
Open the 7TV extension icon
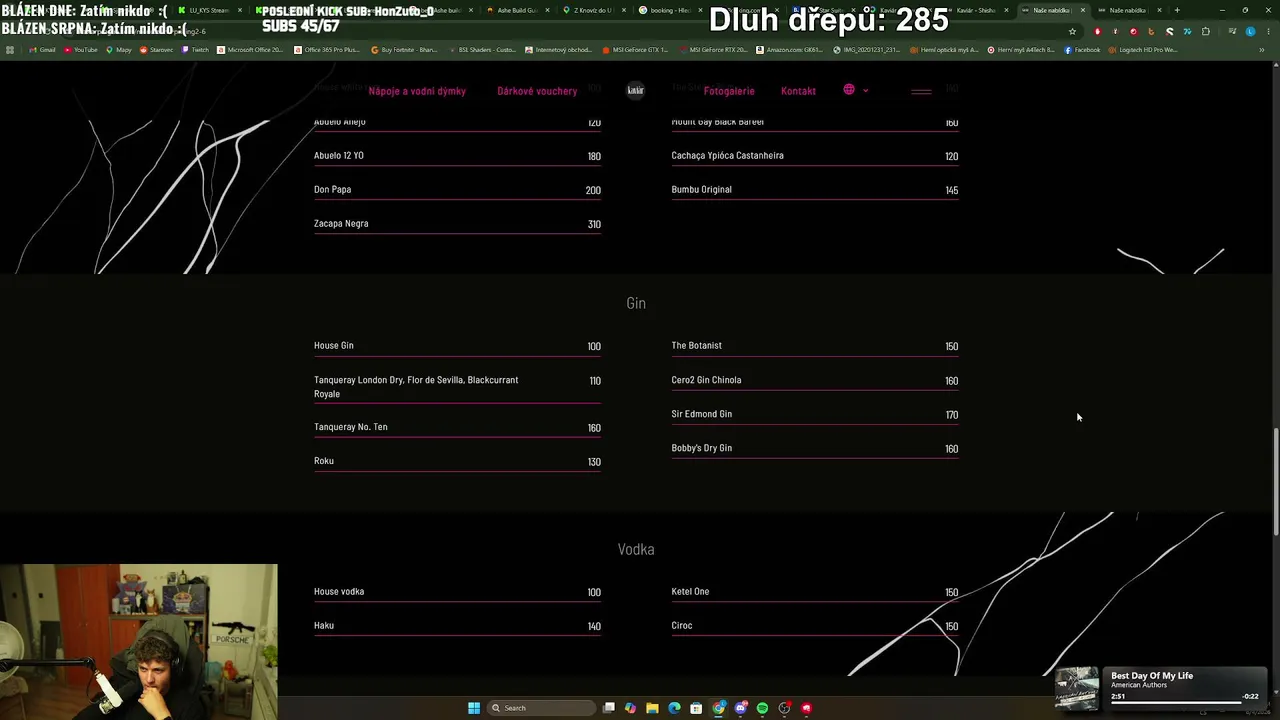coord(1187,31)
